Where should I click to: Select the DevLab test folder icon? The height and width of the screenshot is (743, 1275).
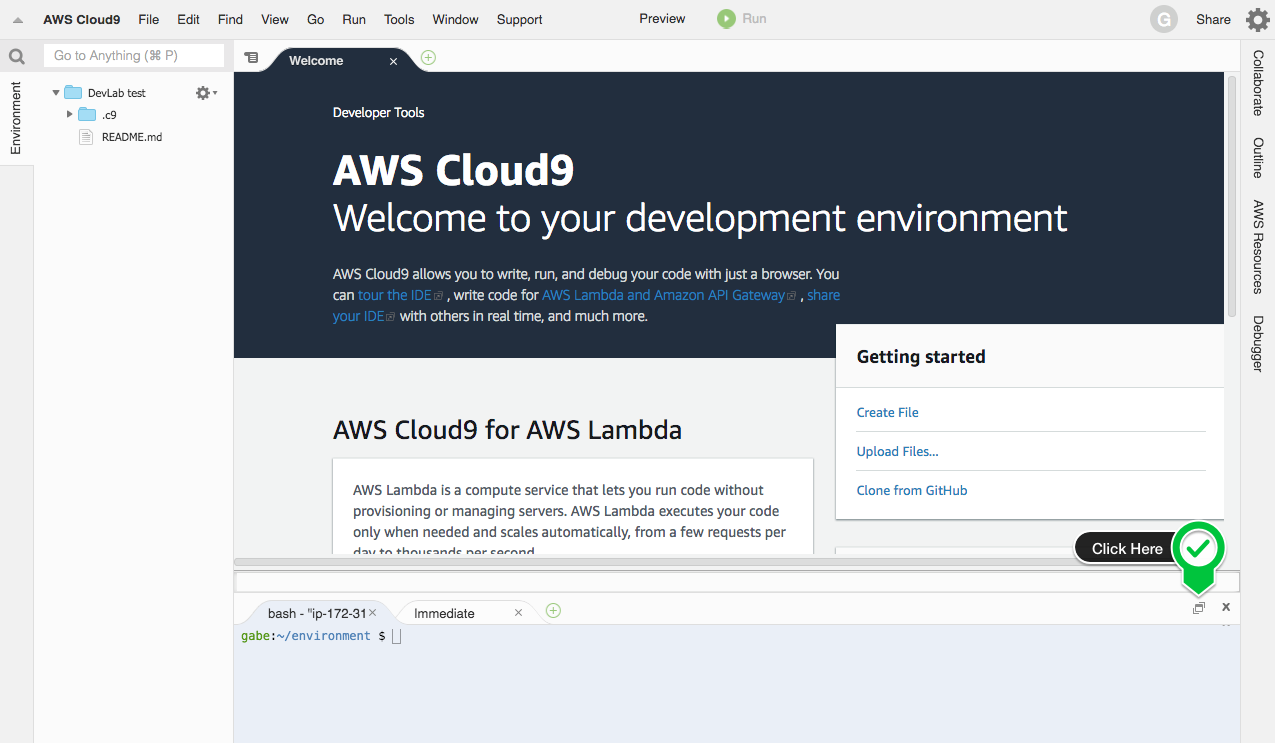(73, 92)
